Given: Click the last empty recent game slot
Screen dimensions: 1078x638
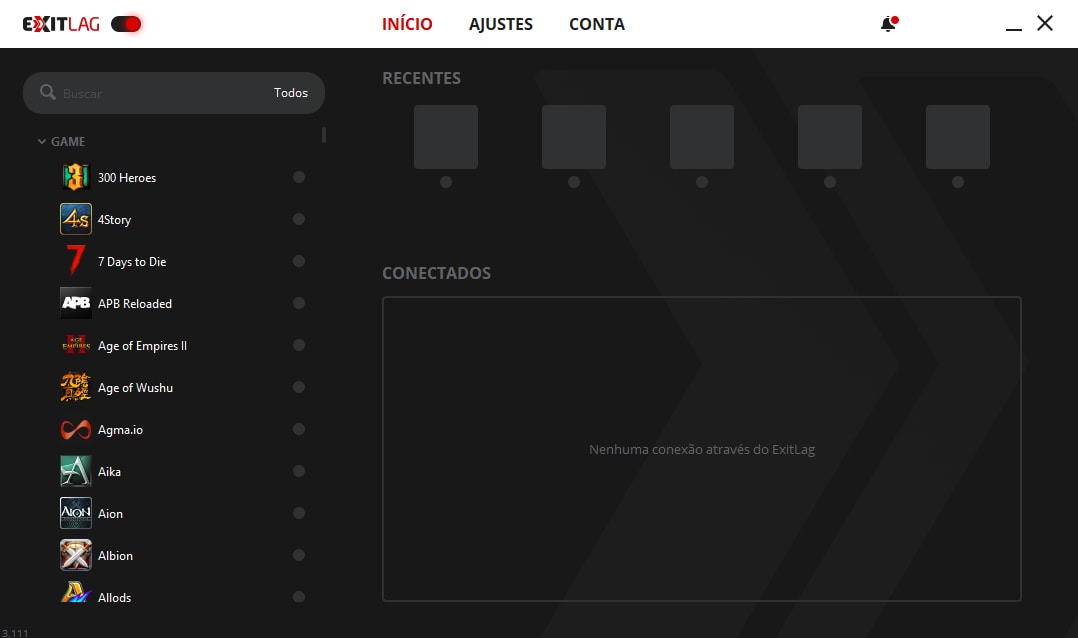Looking at the screenshot, I should point(958,137).
